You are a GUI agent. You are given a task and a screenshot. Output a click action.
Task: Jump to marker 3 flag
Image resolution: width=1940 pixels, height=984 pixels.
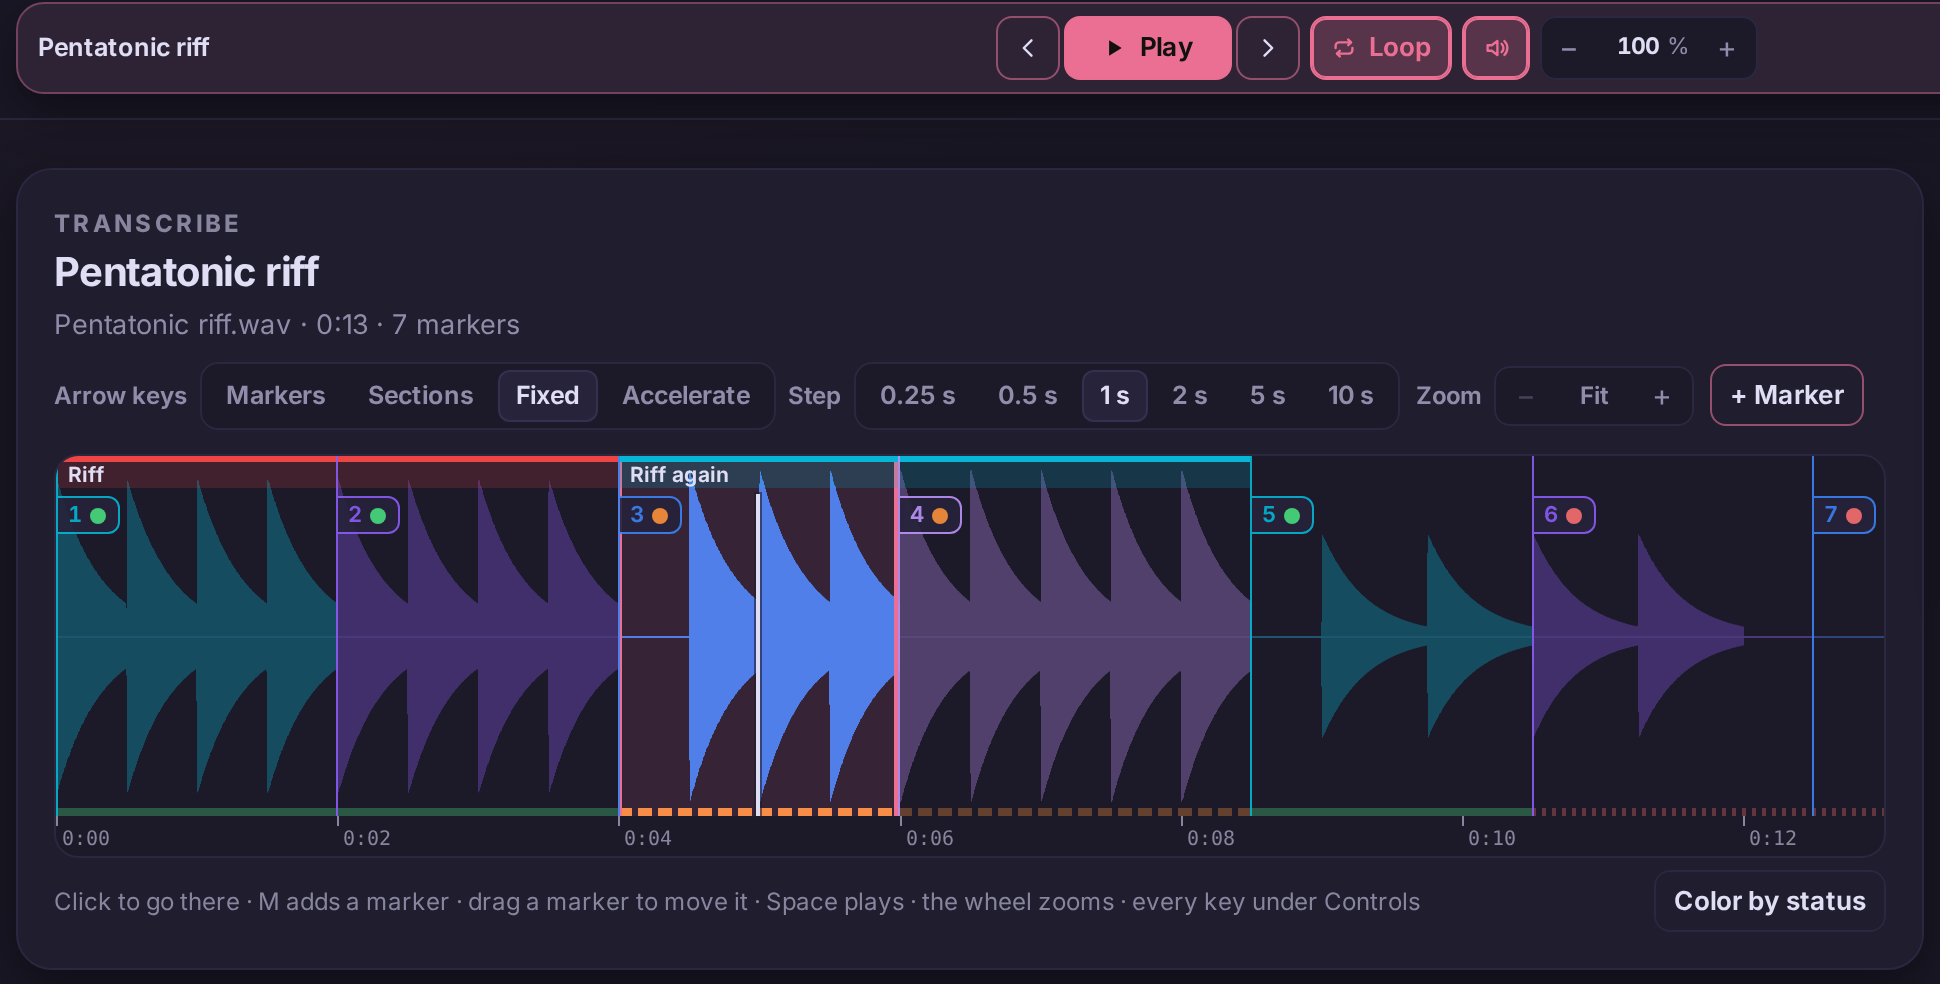point(650,515)
